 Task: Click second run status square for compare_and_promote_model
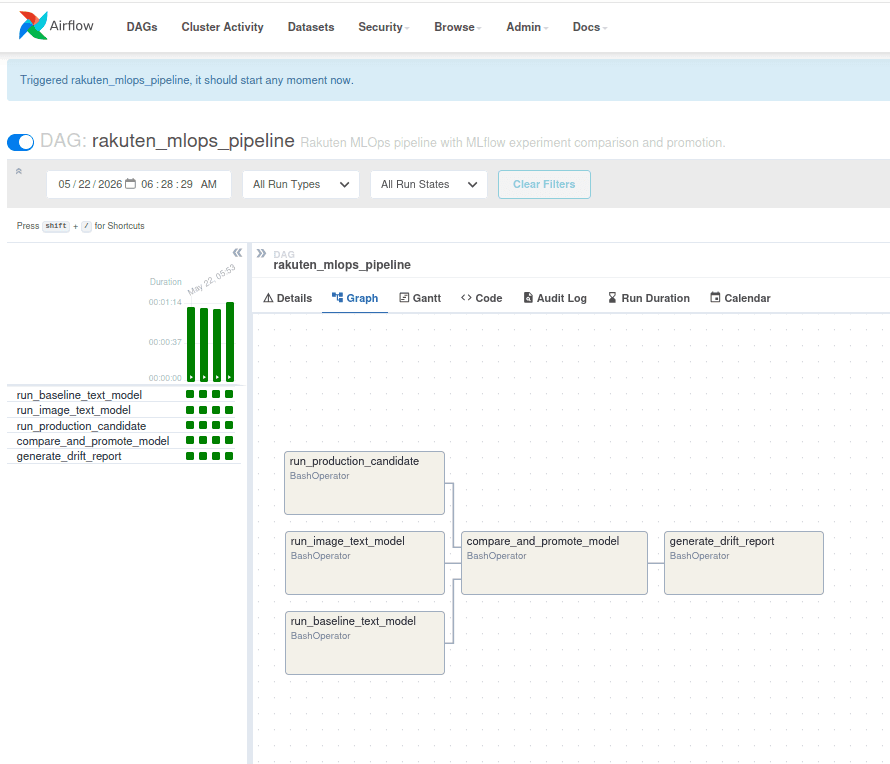pyautogui.click(x=203, y=440)
